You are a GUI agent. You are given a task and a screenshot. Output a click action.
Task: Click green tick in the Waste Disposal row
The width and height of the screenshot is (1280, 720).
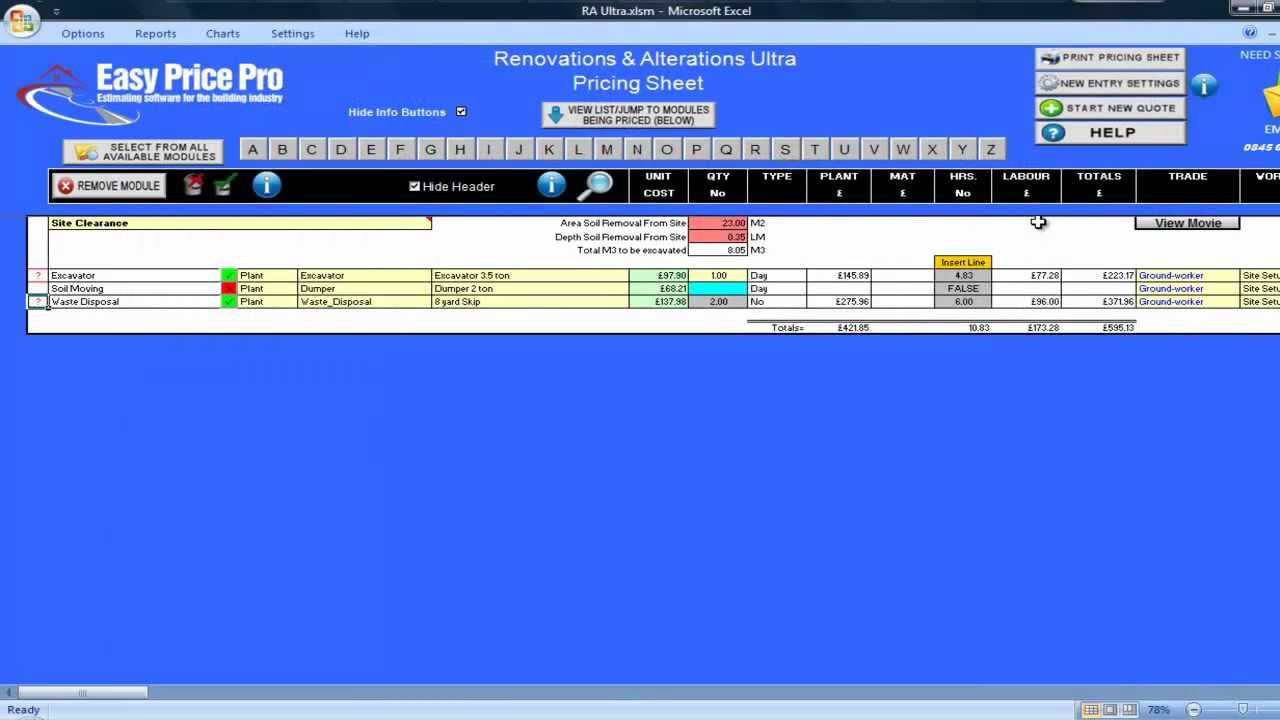229,301
